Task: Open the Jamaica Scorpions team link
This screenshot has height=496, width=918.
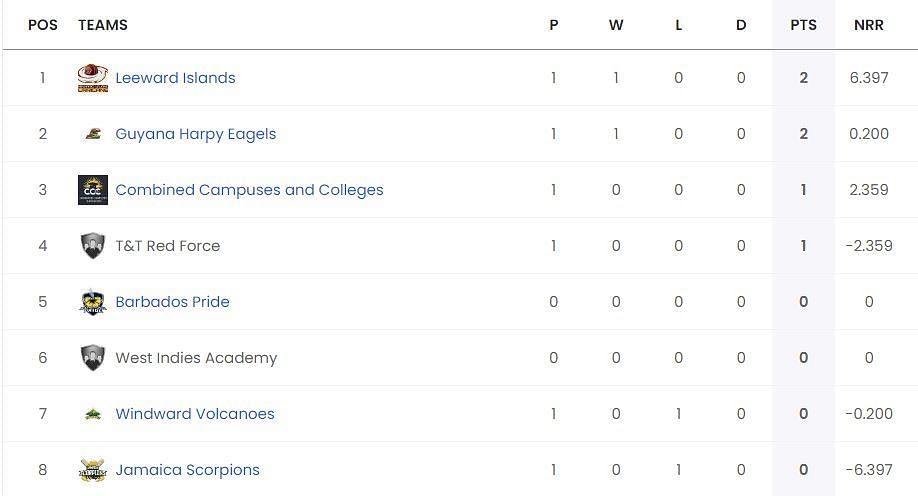Action: pyautogui.click(x=187, y=470)
